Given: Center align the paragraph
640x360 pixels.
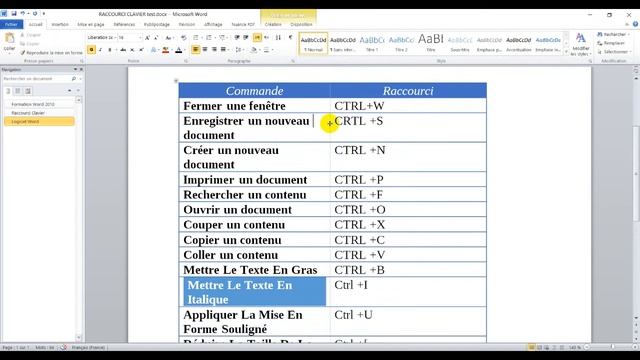Looking at the screenshot, I should [x=205, y=50].
